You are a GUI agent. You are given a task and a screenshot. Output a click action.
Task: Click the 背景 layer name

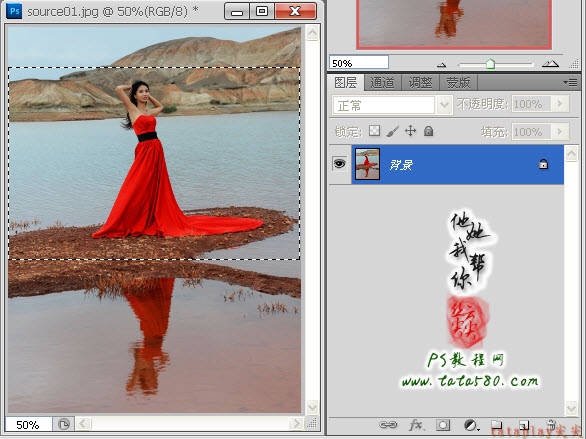(401, 165)
